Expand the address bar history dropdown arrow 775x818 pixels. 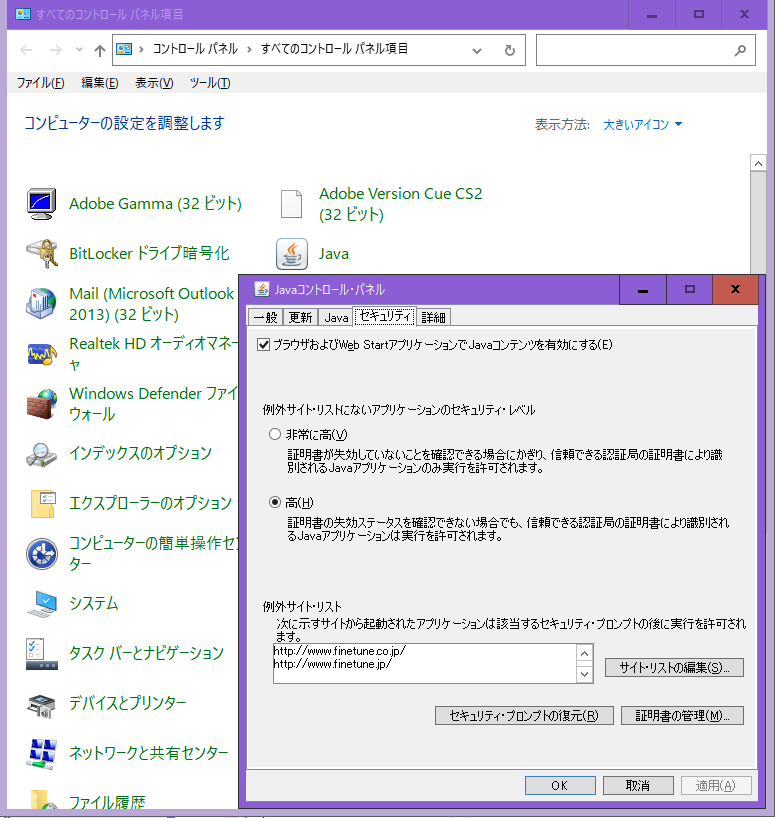[479, 49]
